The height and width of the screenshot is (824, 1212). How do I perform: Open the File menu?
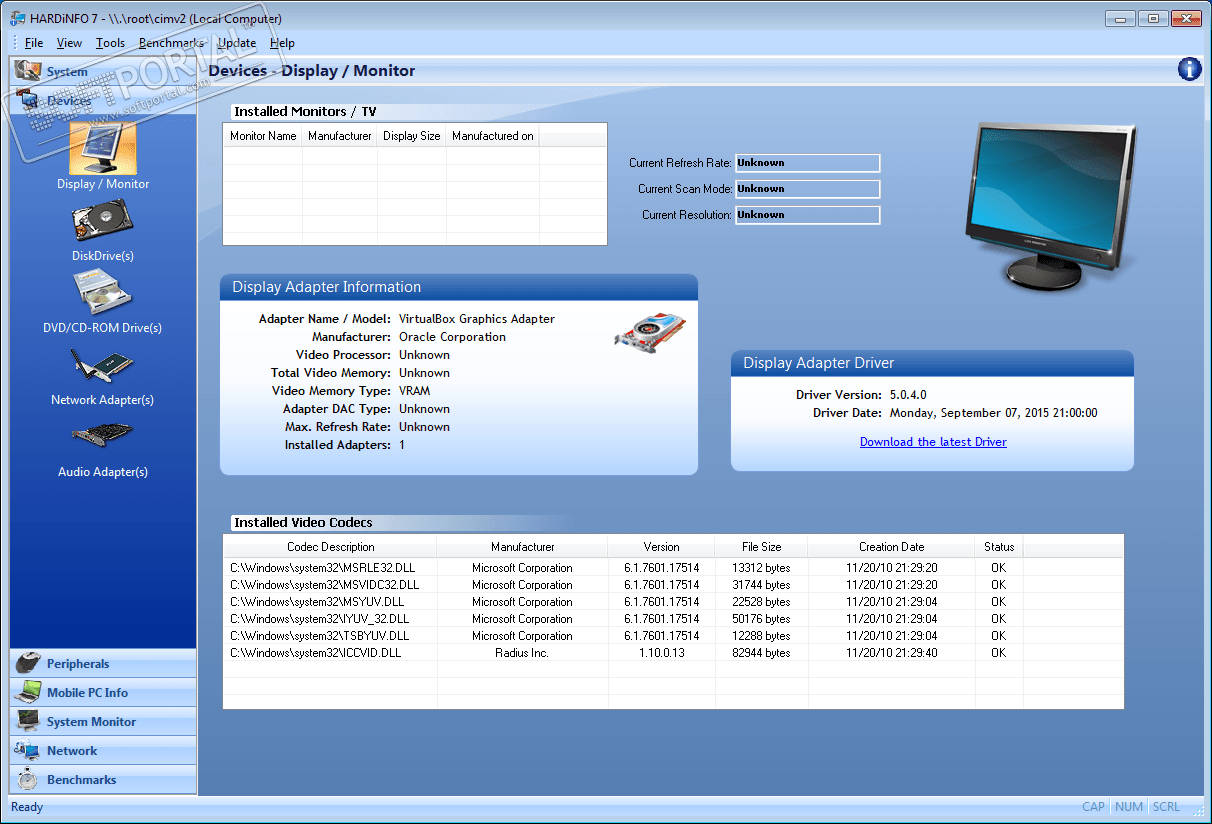(x=34, y=43)
